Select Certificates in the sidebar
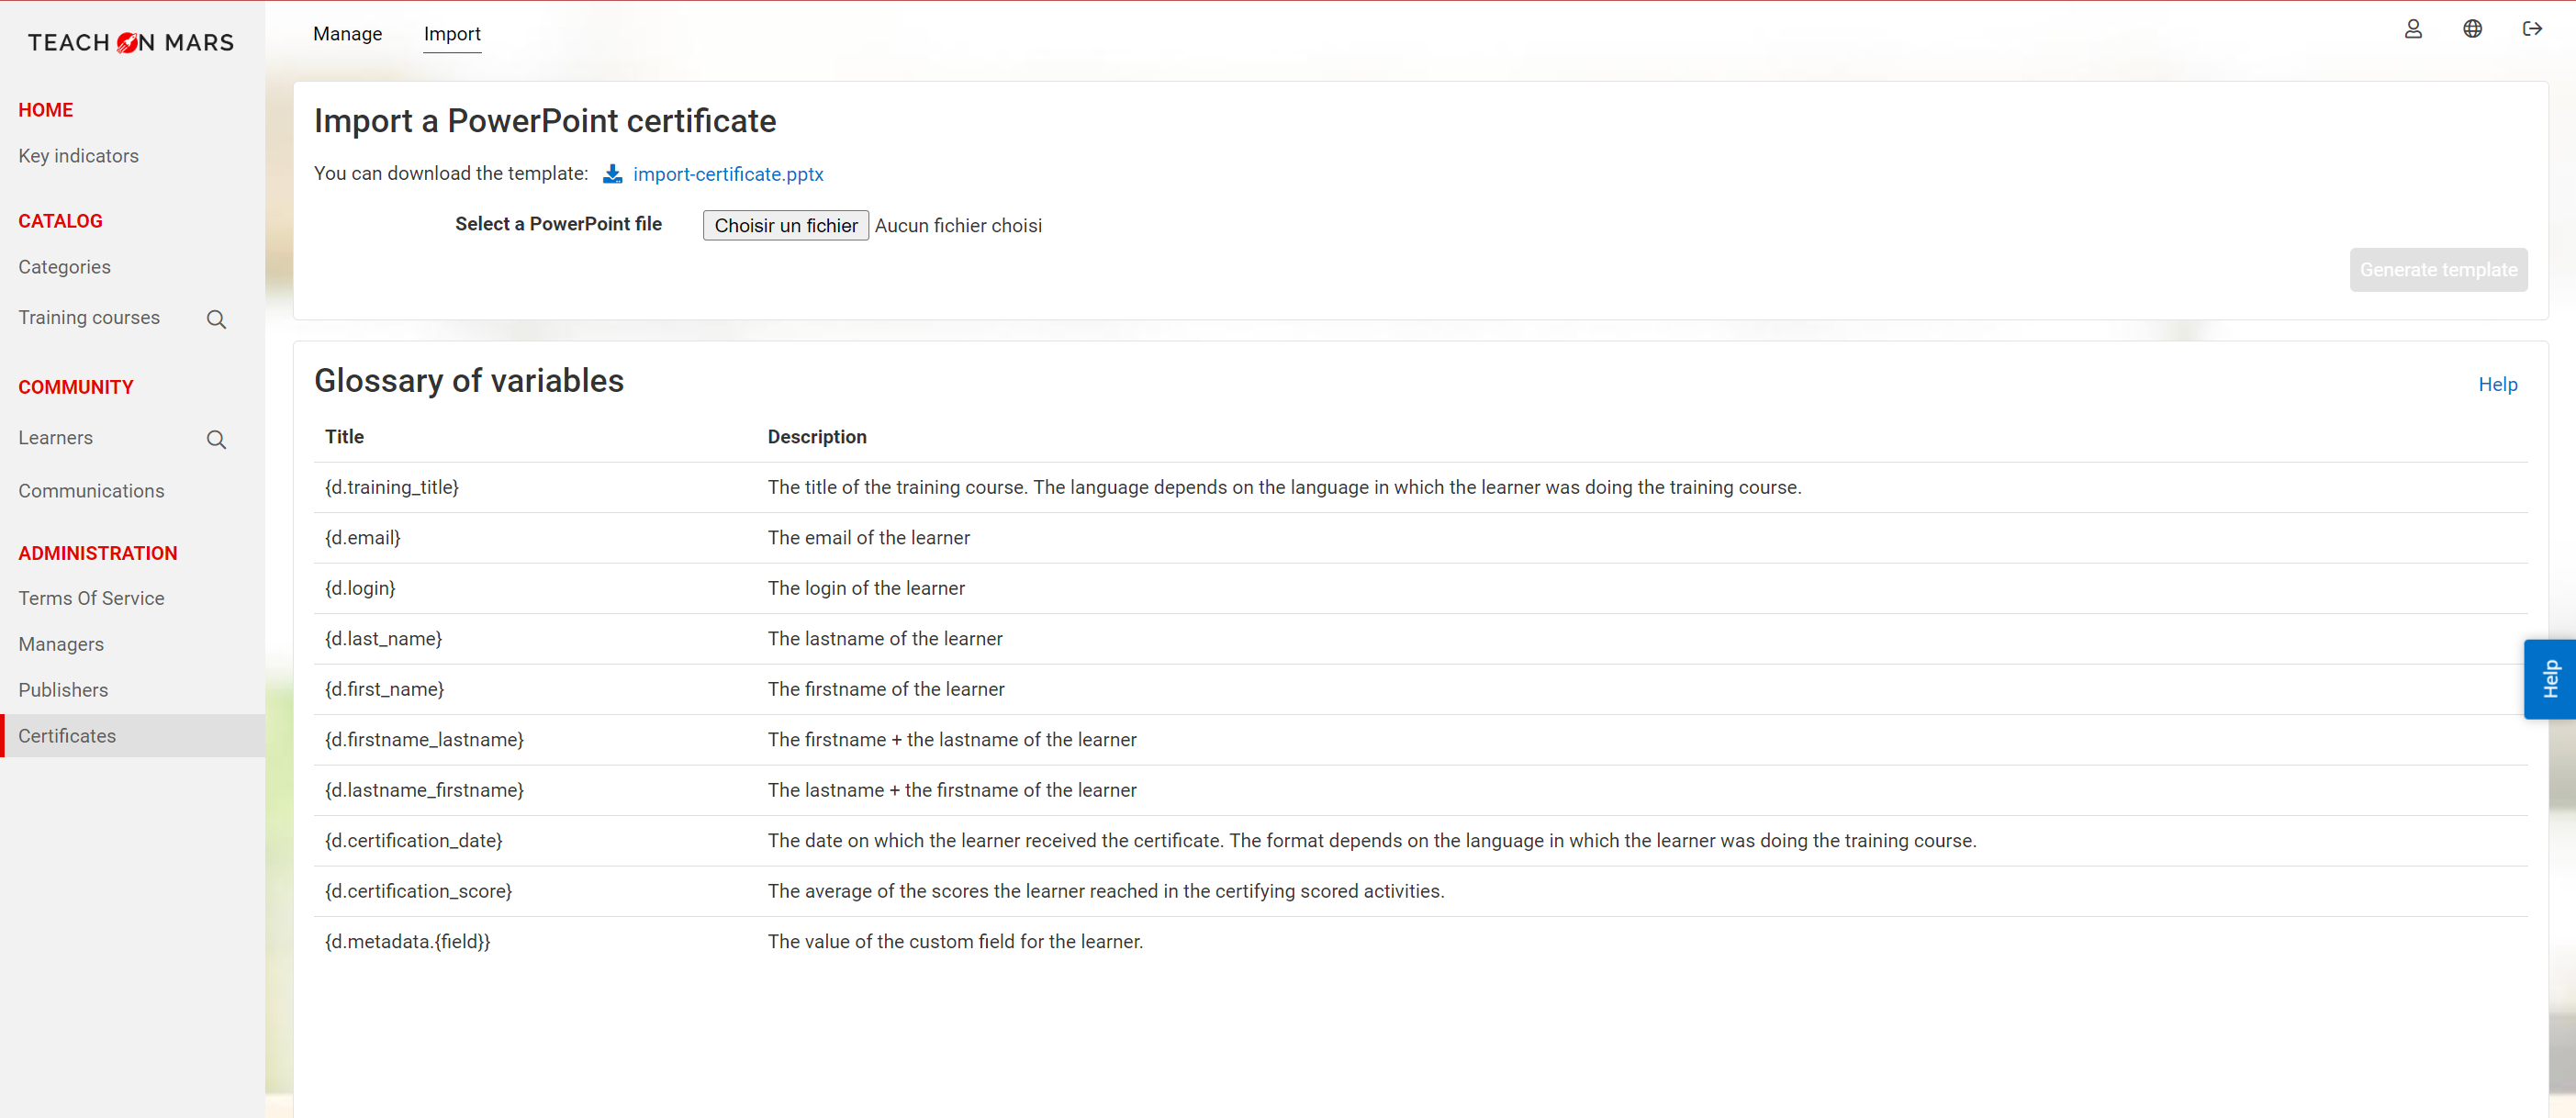Viewport: 2576px width, 1118px height. pyautogui.click(x=133, y=736)
